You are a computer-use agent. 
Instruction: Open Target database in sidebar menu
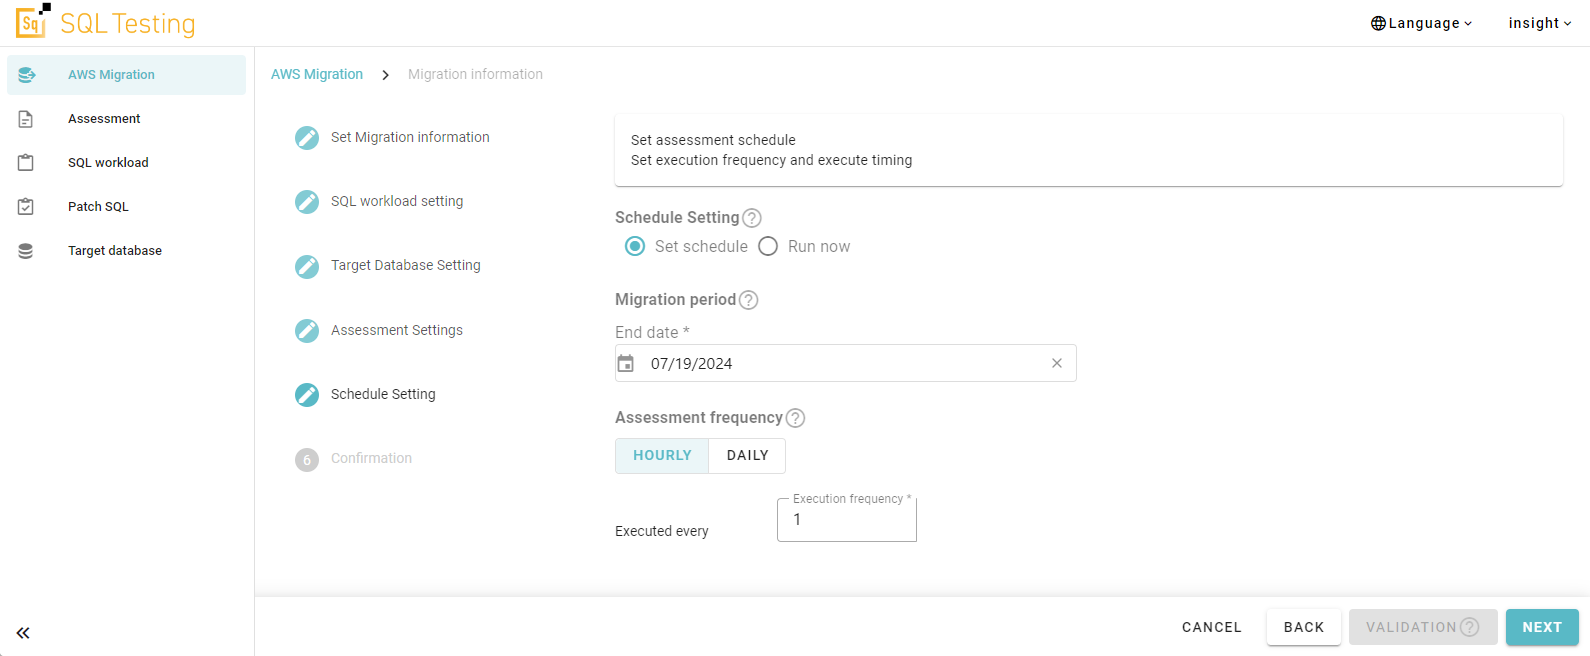click(126, 251)
